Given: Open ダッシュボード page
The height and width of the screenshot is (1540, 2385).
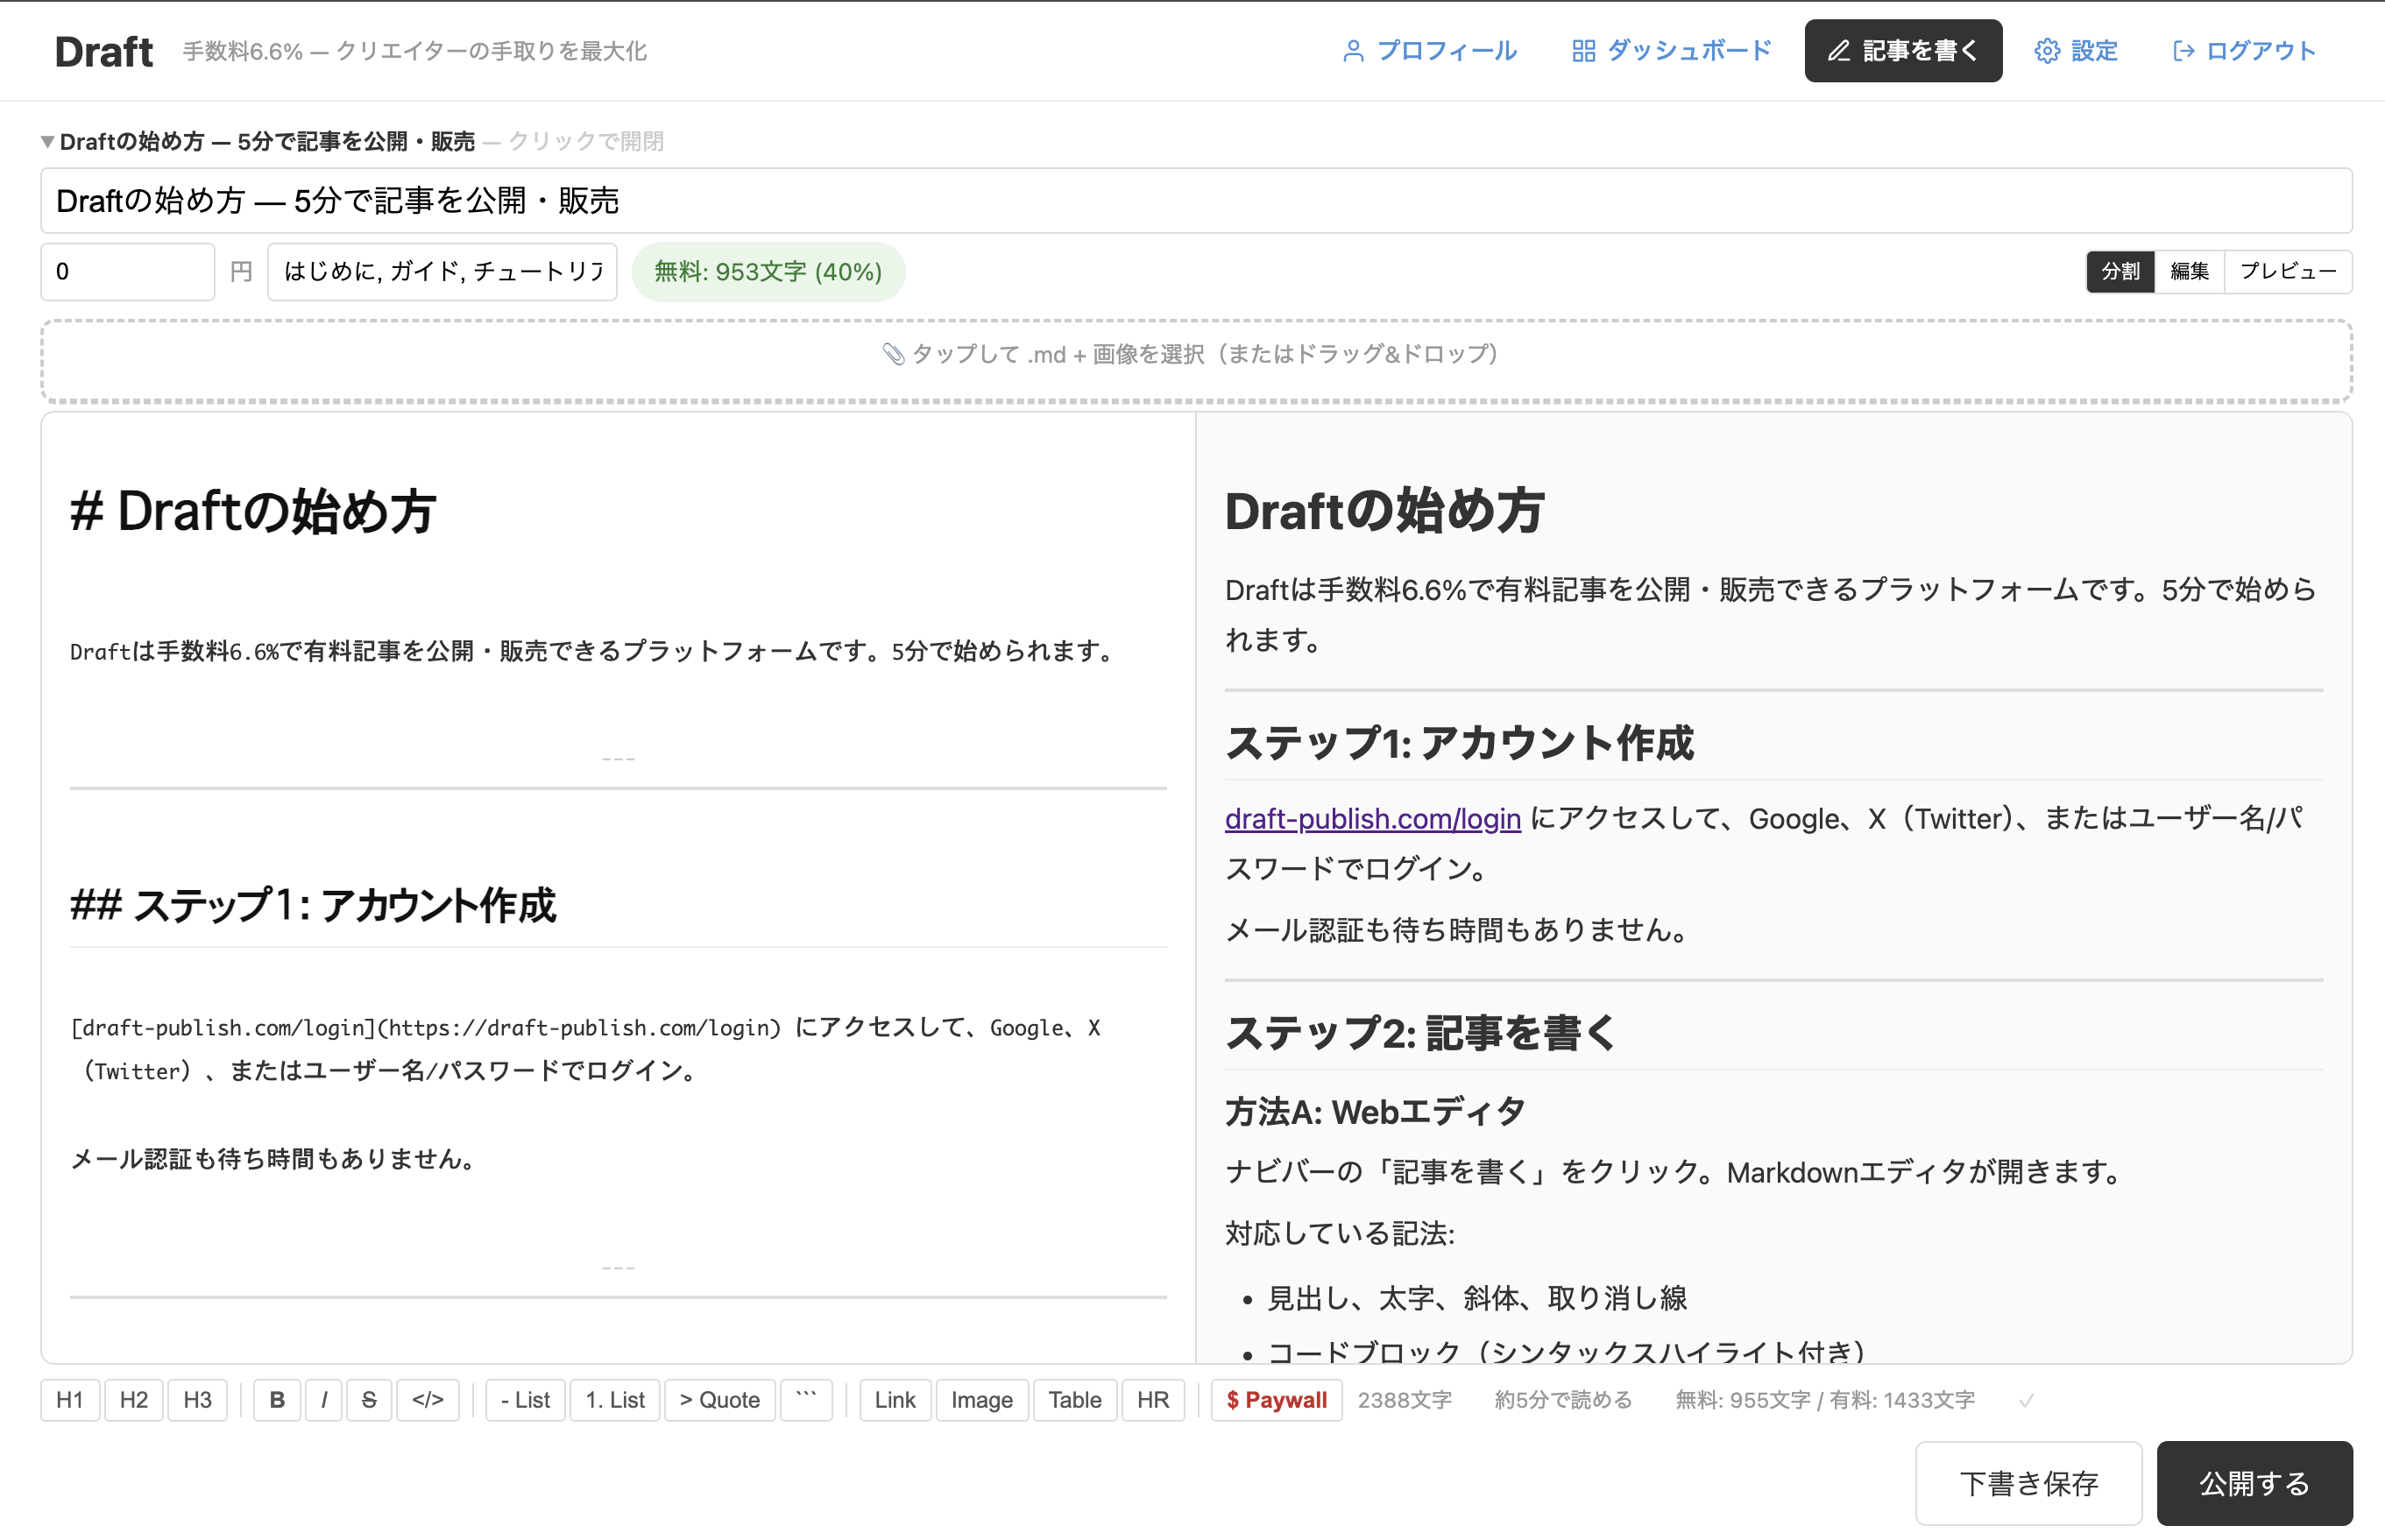Looking at the screenshot, I should (x=1671, y=51).
